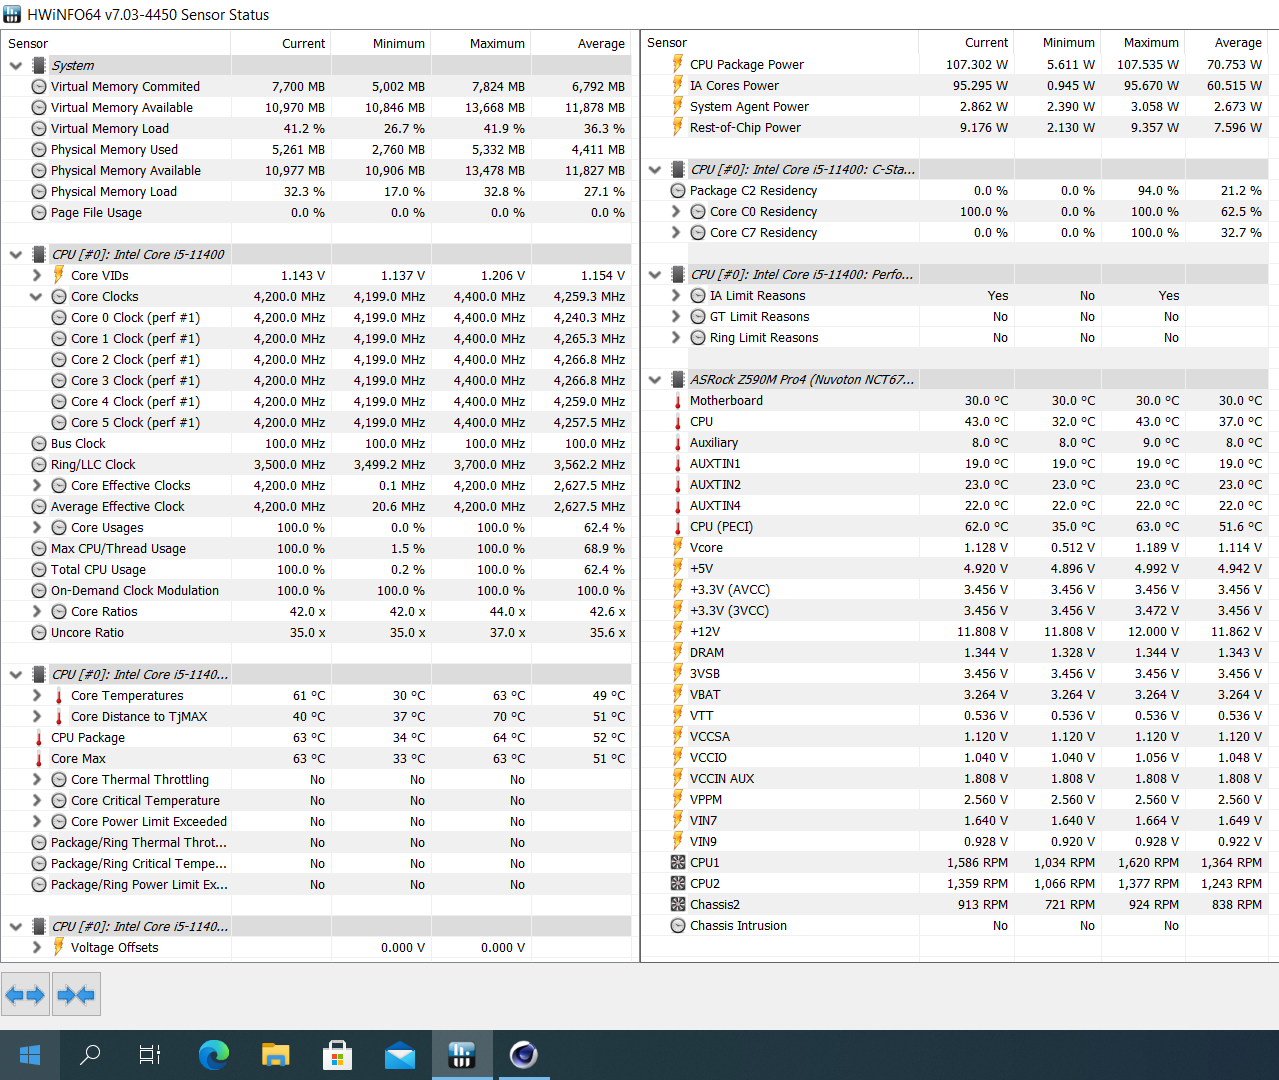Viewport: 1279px width, 1080px height.
Task: Select Core 3 Clock (perf #1) row
Action: pos(317,380)
